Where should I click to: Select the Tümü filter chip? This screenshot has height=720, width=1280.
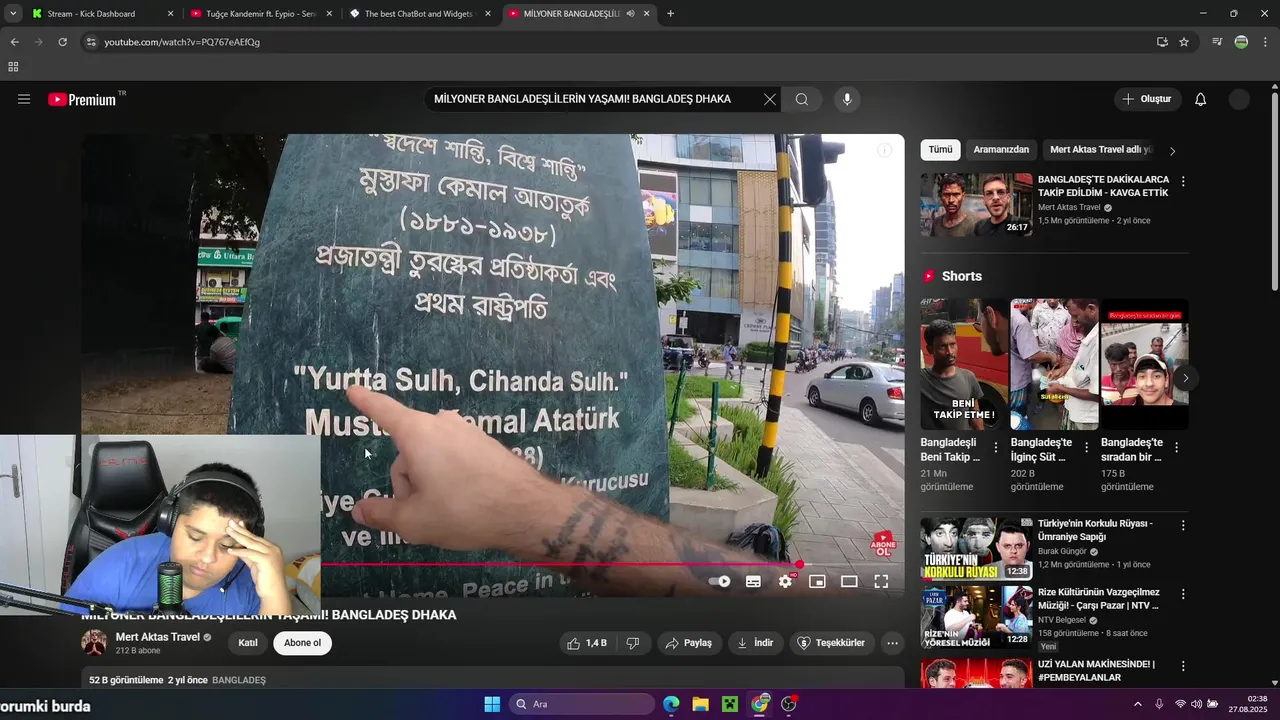click(x=940, y=149)
